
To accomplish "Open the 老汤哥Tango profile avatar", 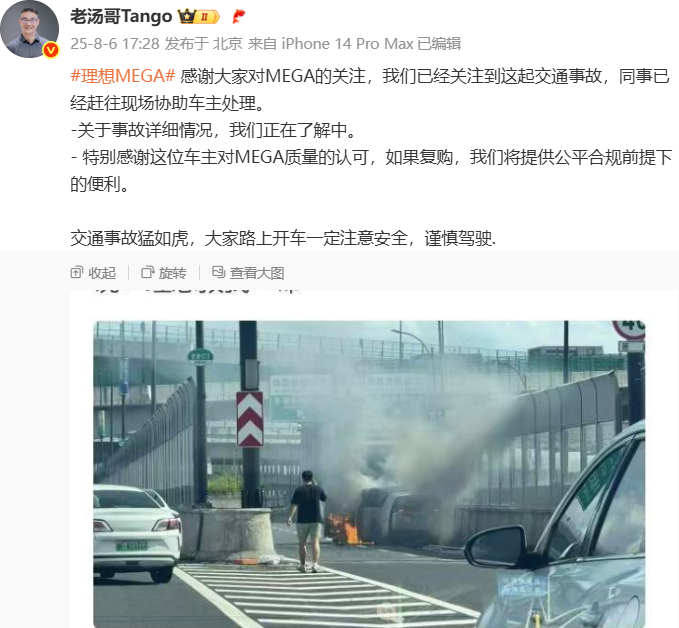I will point(29,29).
